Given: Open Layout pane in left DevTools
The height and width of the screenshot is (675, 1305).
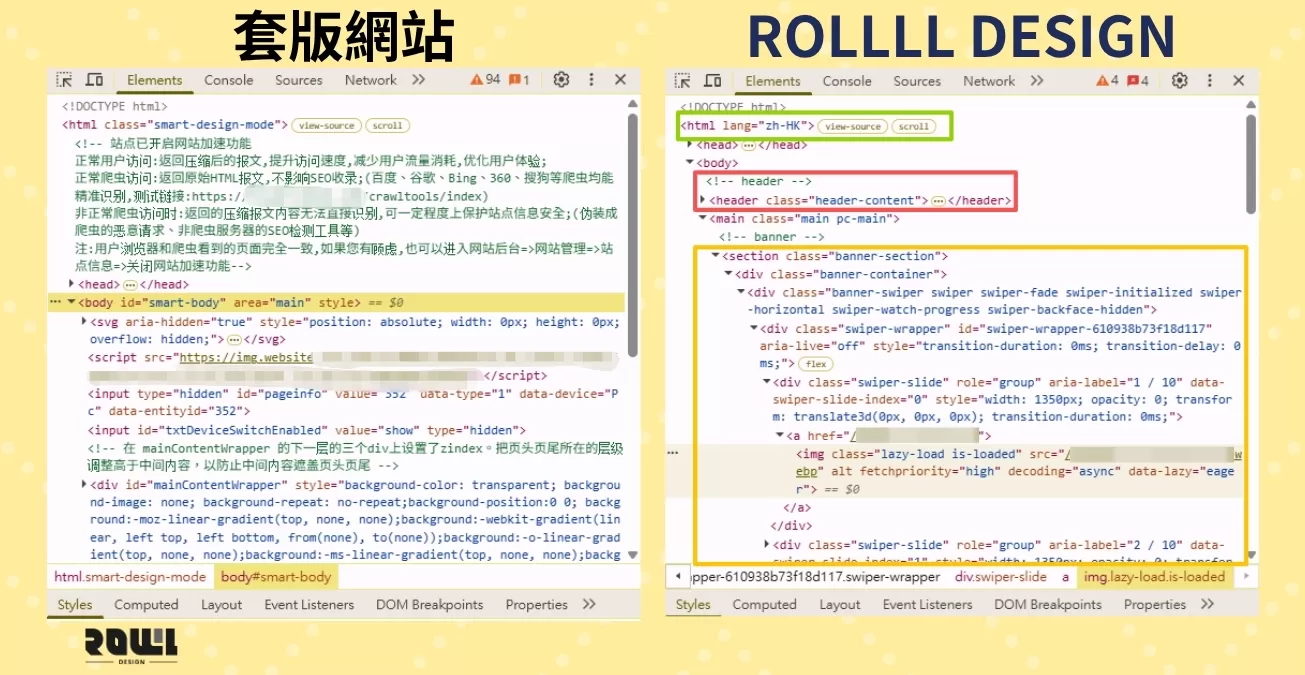Looking at the screenshot, I should [x=221, y=604].
